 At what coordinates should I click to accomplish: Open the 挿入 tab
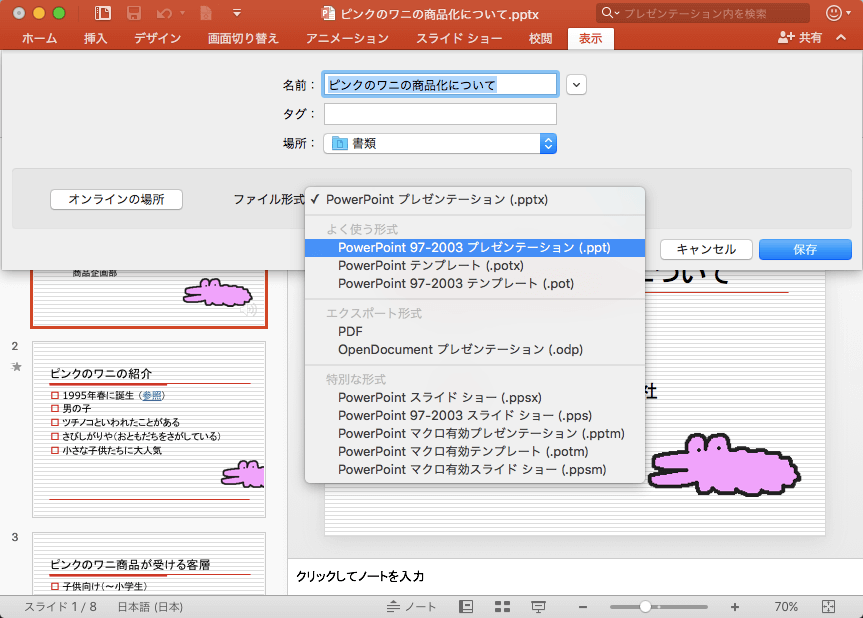pos(95,38)
